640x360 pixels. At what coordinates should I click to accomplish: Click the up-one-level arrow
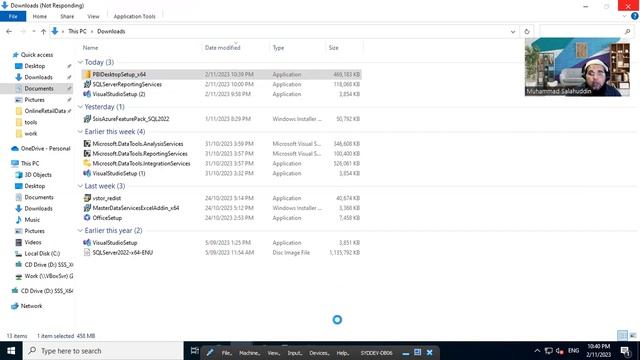[x=43, y=31]
